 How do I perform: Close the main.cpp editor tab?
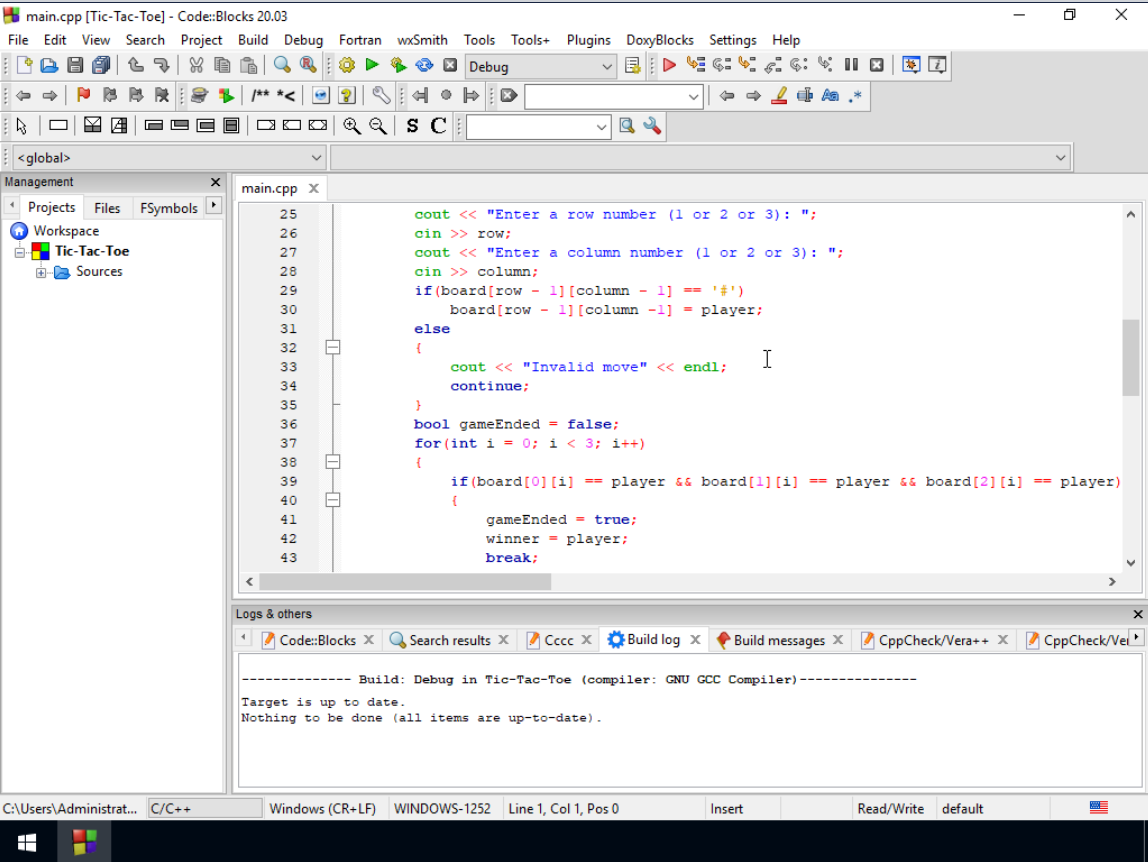313,188
